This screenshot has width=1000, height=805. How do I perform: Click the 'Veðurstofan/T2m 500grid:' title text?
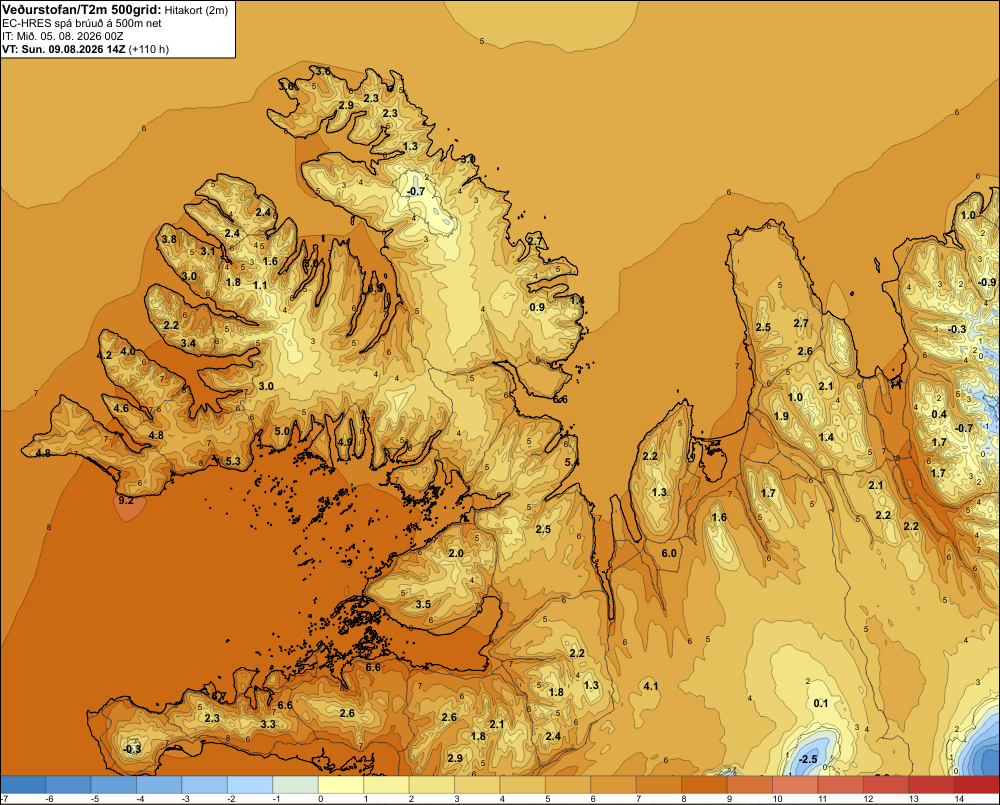click(82, 10)
